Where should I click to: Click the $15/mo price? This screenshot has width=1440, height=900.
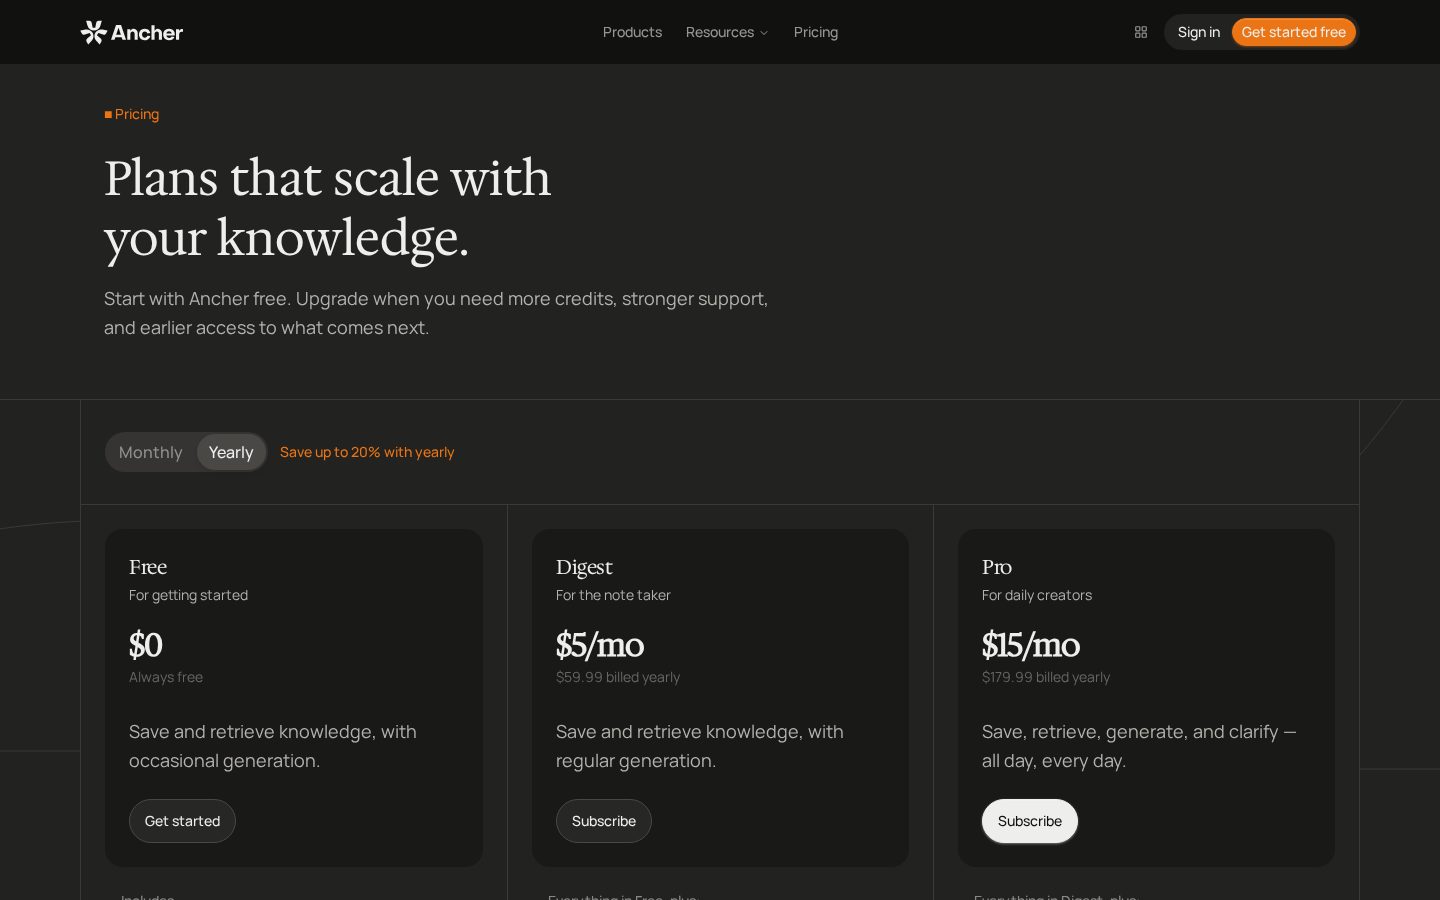(1031, 645)
